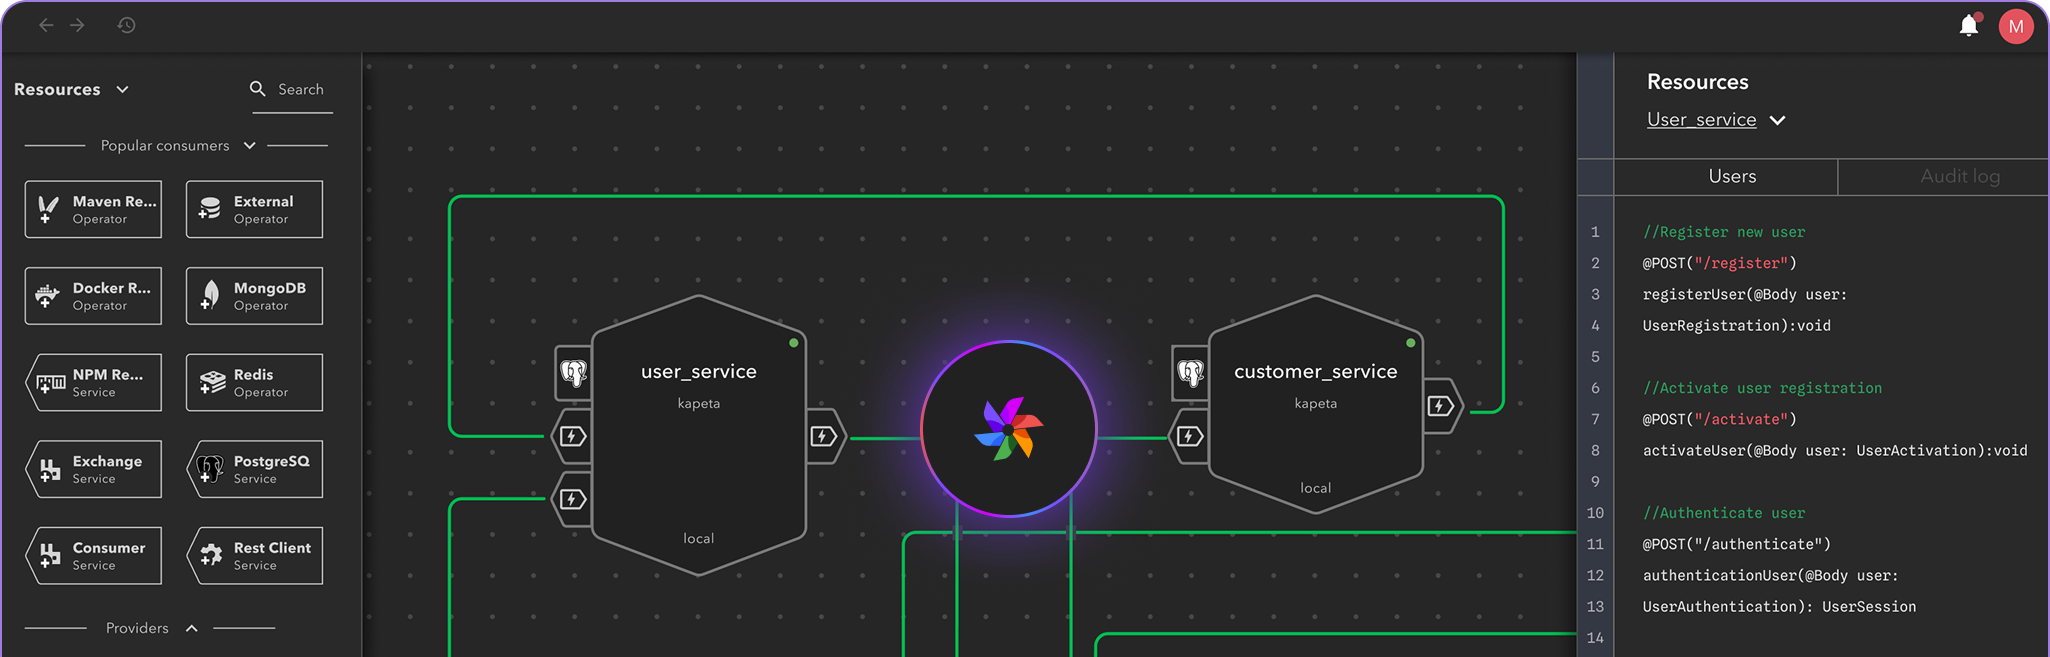Click user_service lower left lightning port
Screen dimensions: 2050x657
pyautogui.click(x=572, y=499)
